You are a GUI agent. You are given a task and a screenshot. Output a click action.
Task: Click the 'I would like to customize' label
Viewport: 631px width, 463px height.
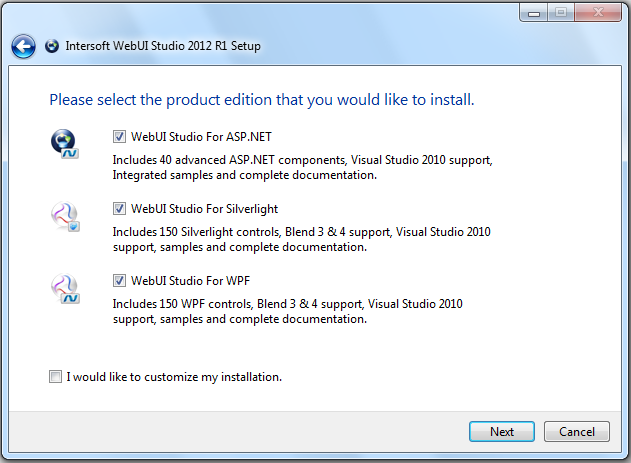coord(174,377)
